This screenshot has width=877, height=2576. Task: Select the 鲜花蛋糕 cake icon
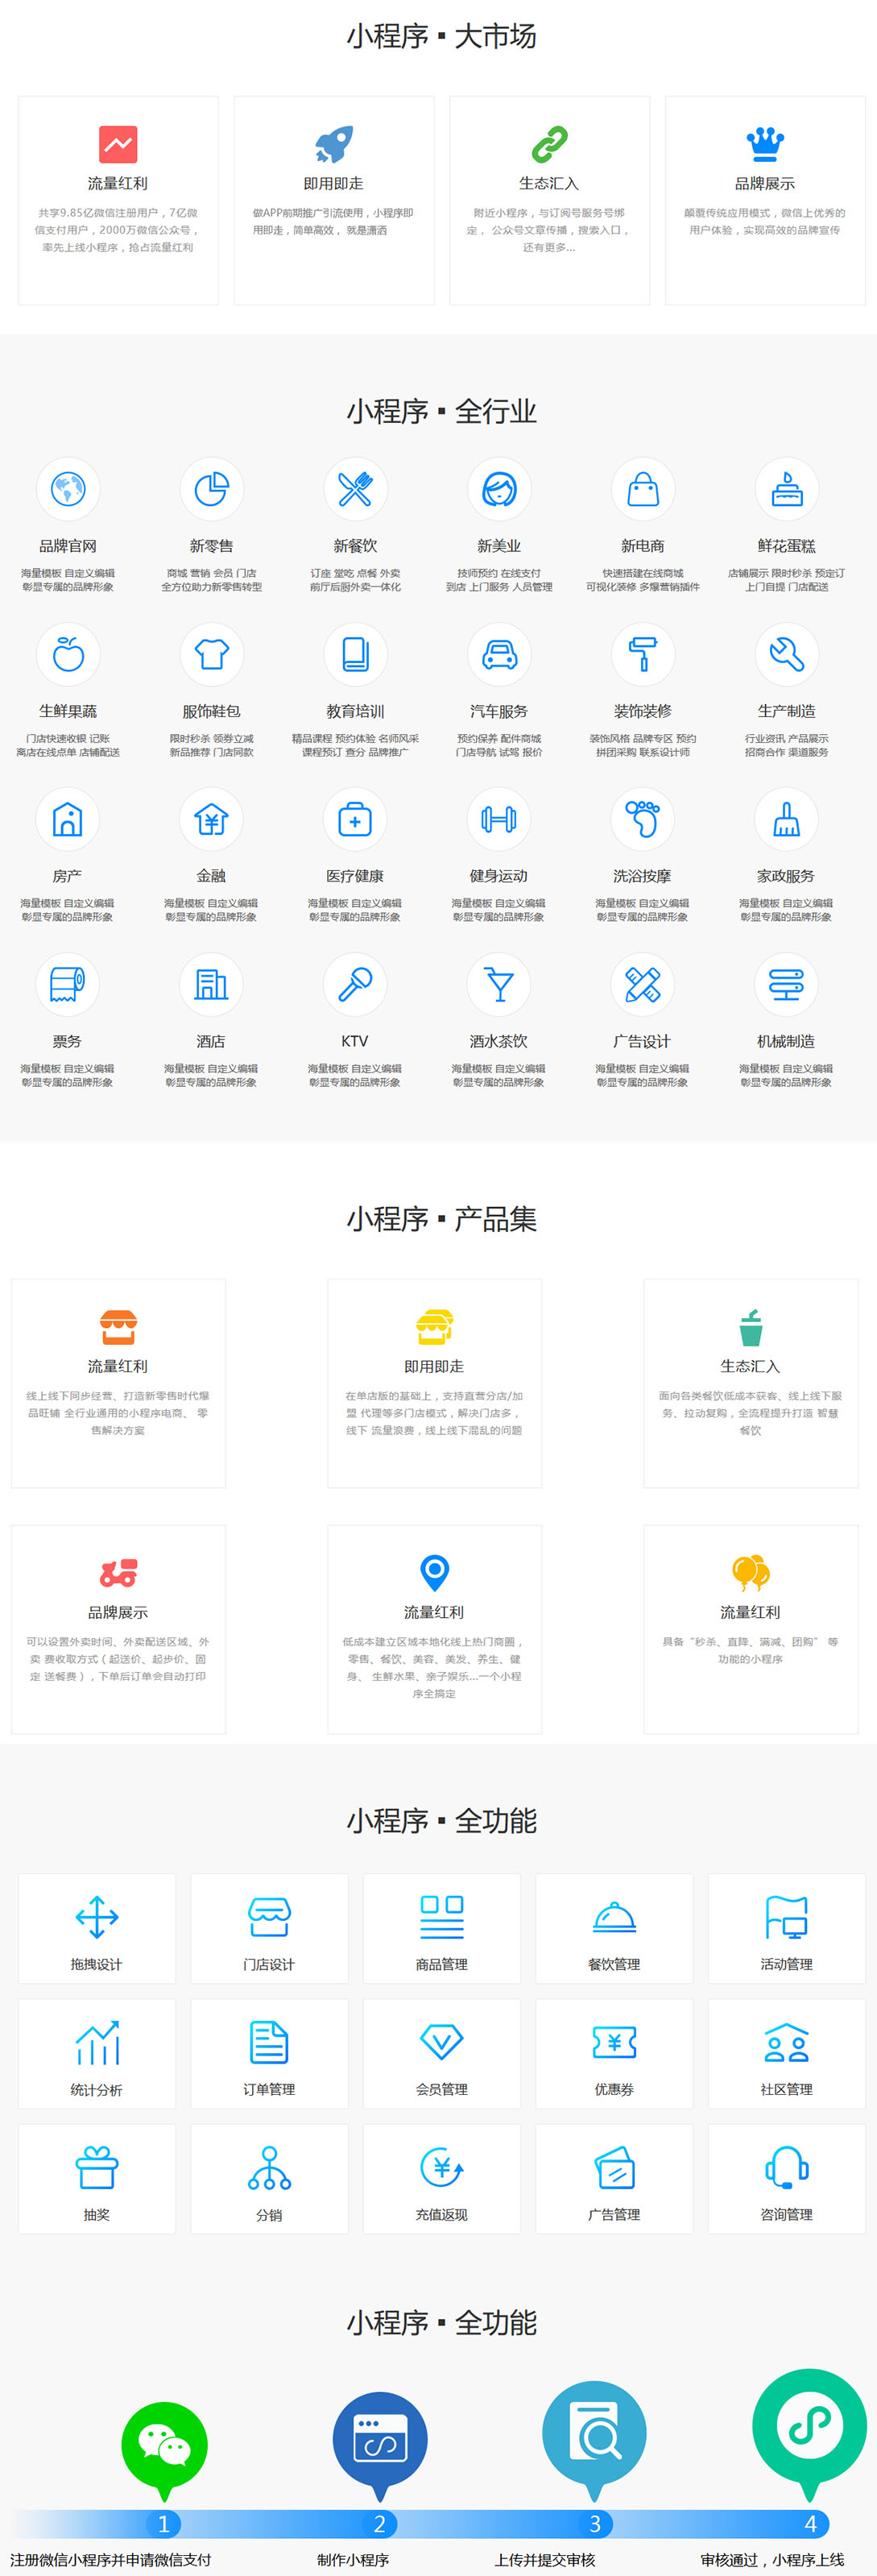point(787,489)
